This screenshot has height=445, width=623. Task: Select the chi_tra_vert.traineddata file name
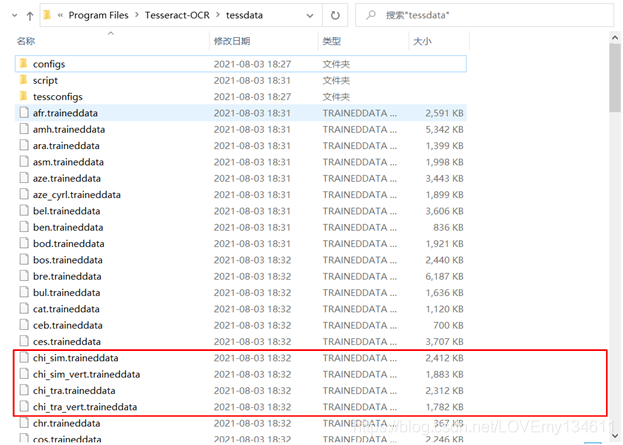pyautogui.click(x=85, y=407)
